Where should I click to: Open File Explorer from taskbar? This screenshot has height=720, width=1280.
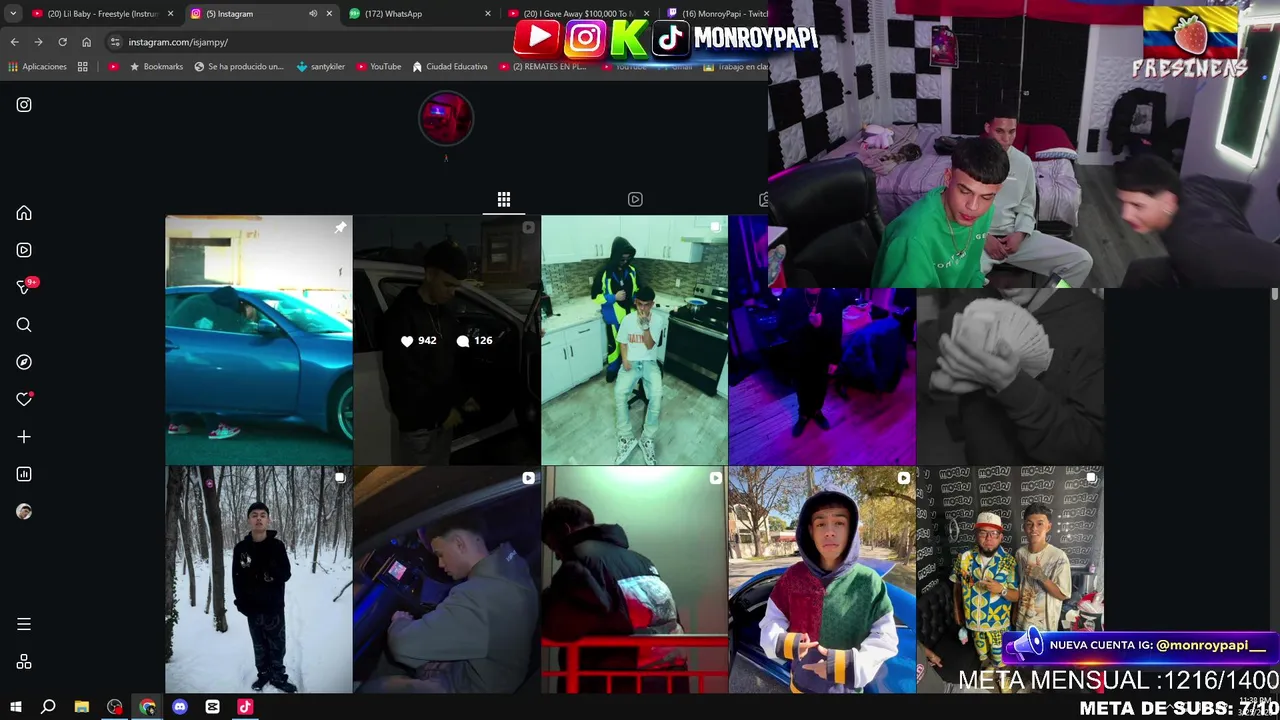click(82, 707)
